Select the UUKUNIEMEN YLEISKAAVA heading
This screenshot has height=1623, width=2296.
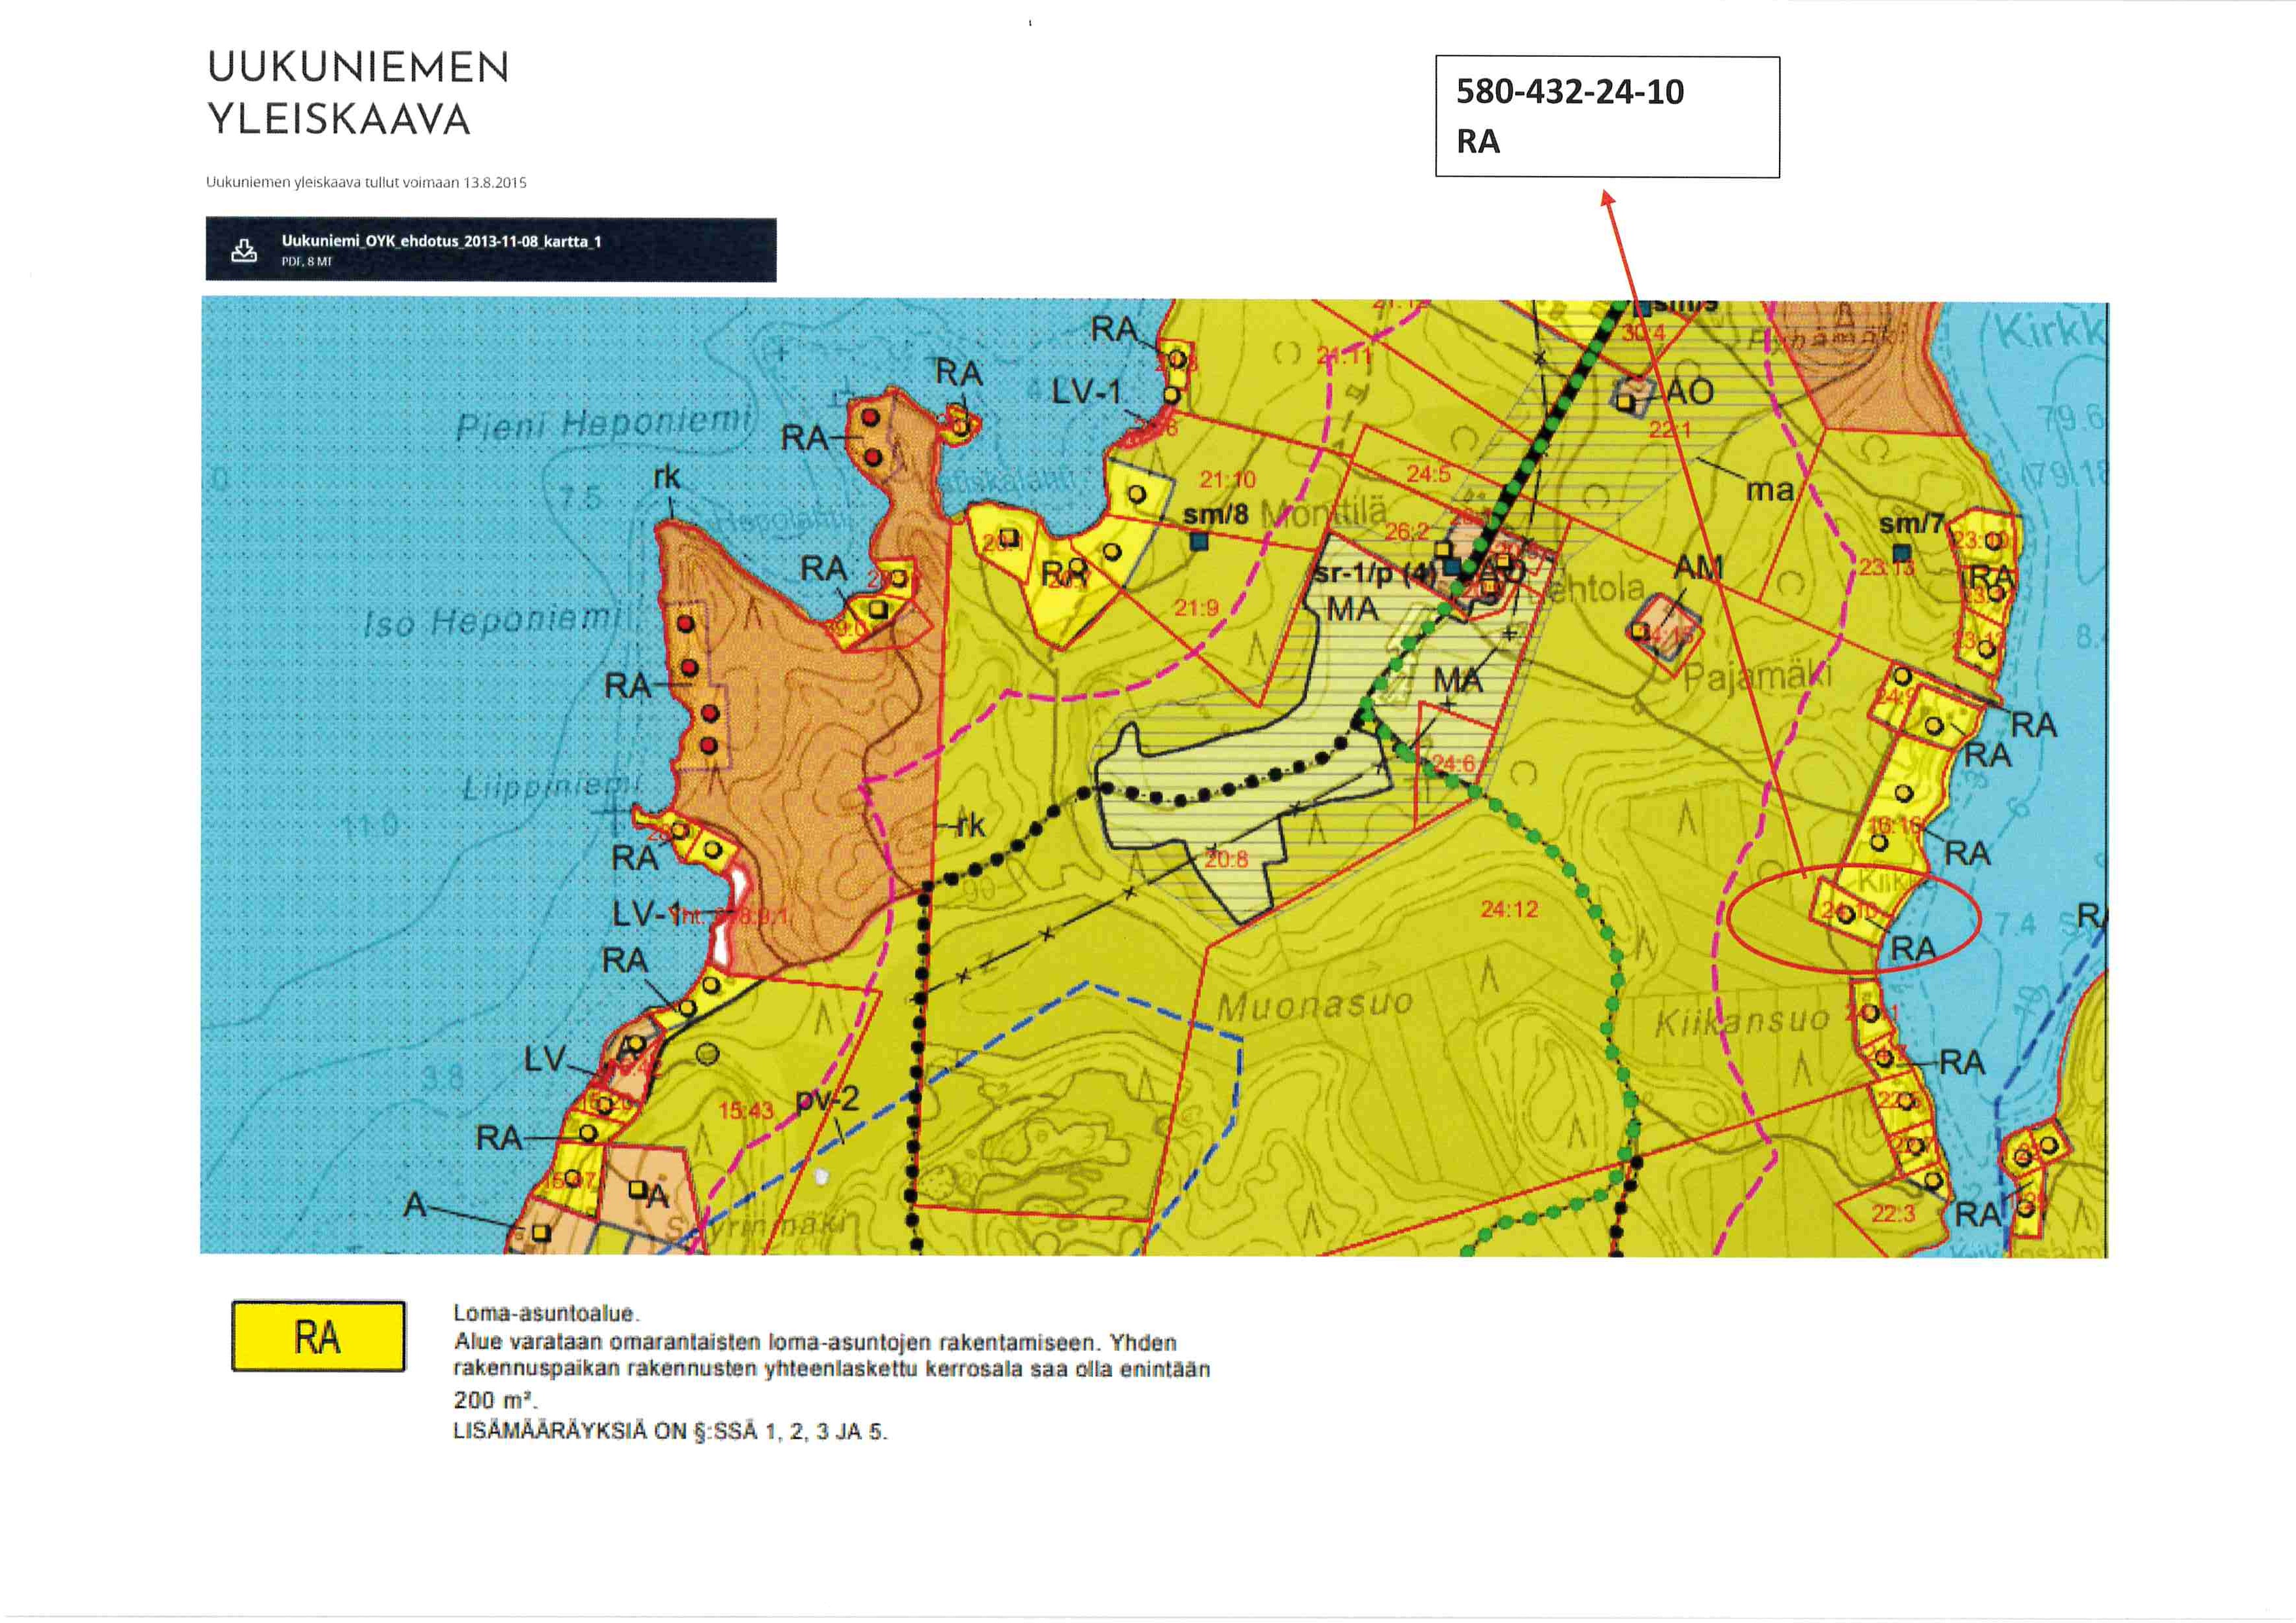click(358, 93)
